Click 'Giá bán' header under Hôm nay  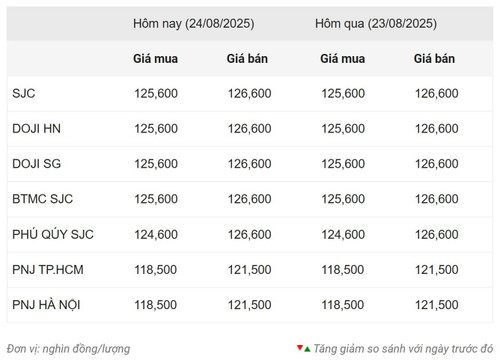pyautogui.click(x=247, y=59)
